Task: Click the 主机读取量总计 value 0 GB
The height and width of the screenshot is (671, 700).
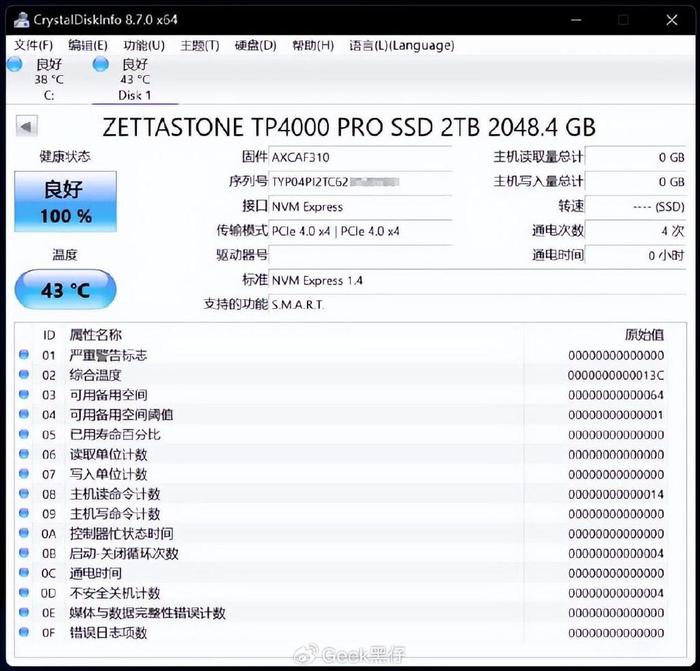Action: pos(636,158)
